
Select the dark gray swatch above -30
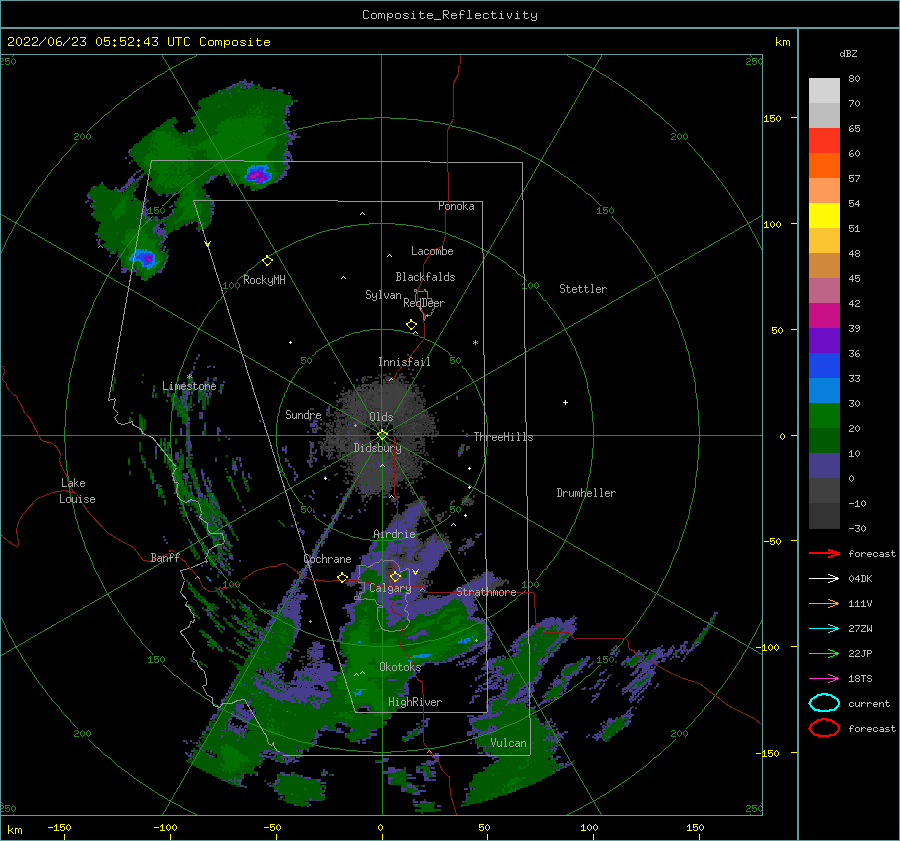824,516
